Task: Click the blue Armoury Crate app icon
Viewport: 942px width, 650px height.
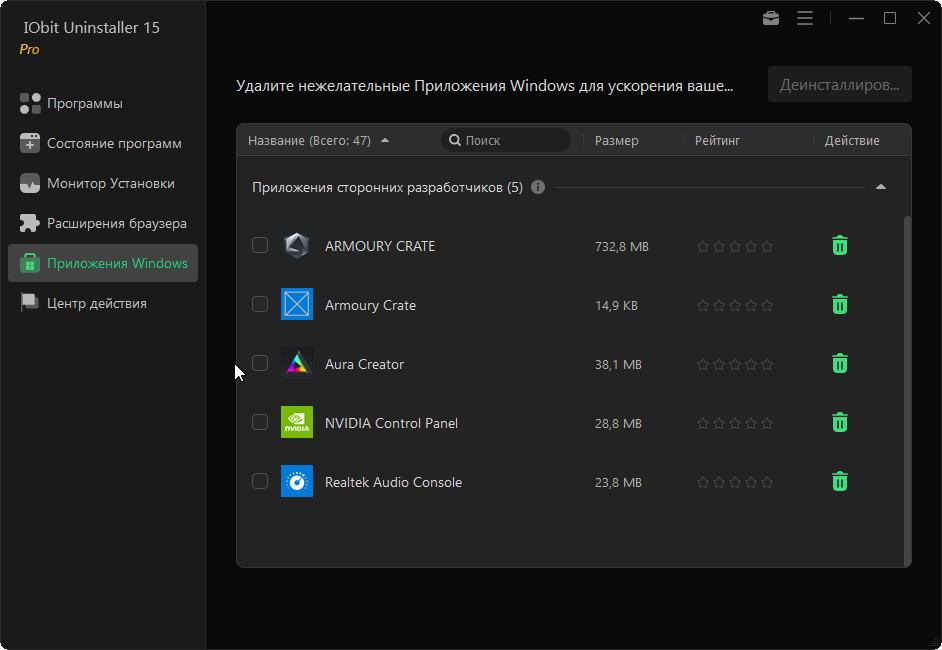Action: pyautogui.click(x=297, y=305)
